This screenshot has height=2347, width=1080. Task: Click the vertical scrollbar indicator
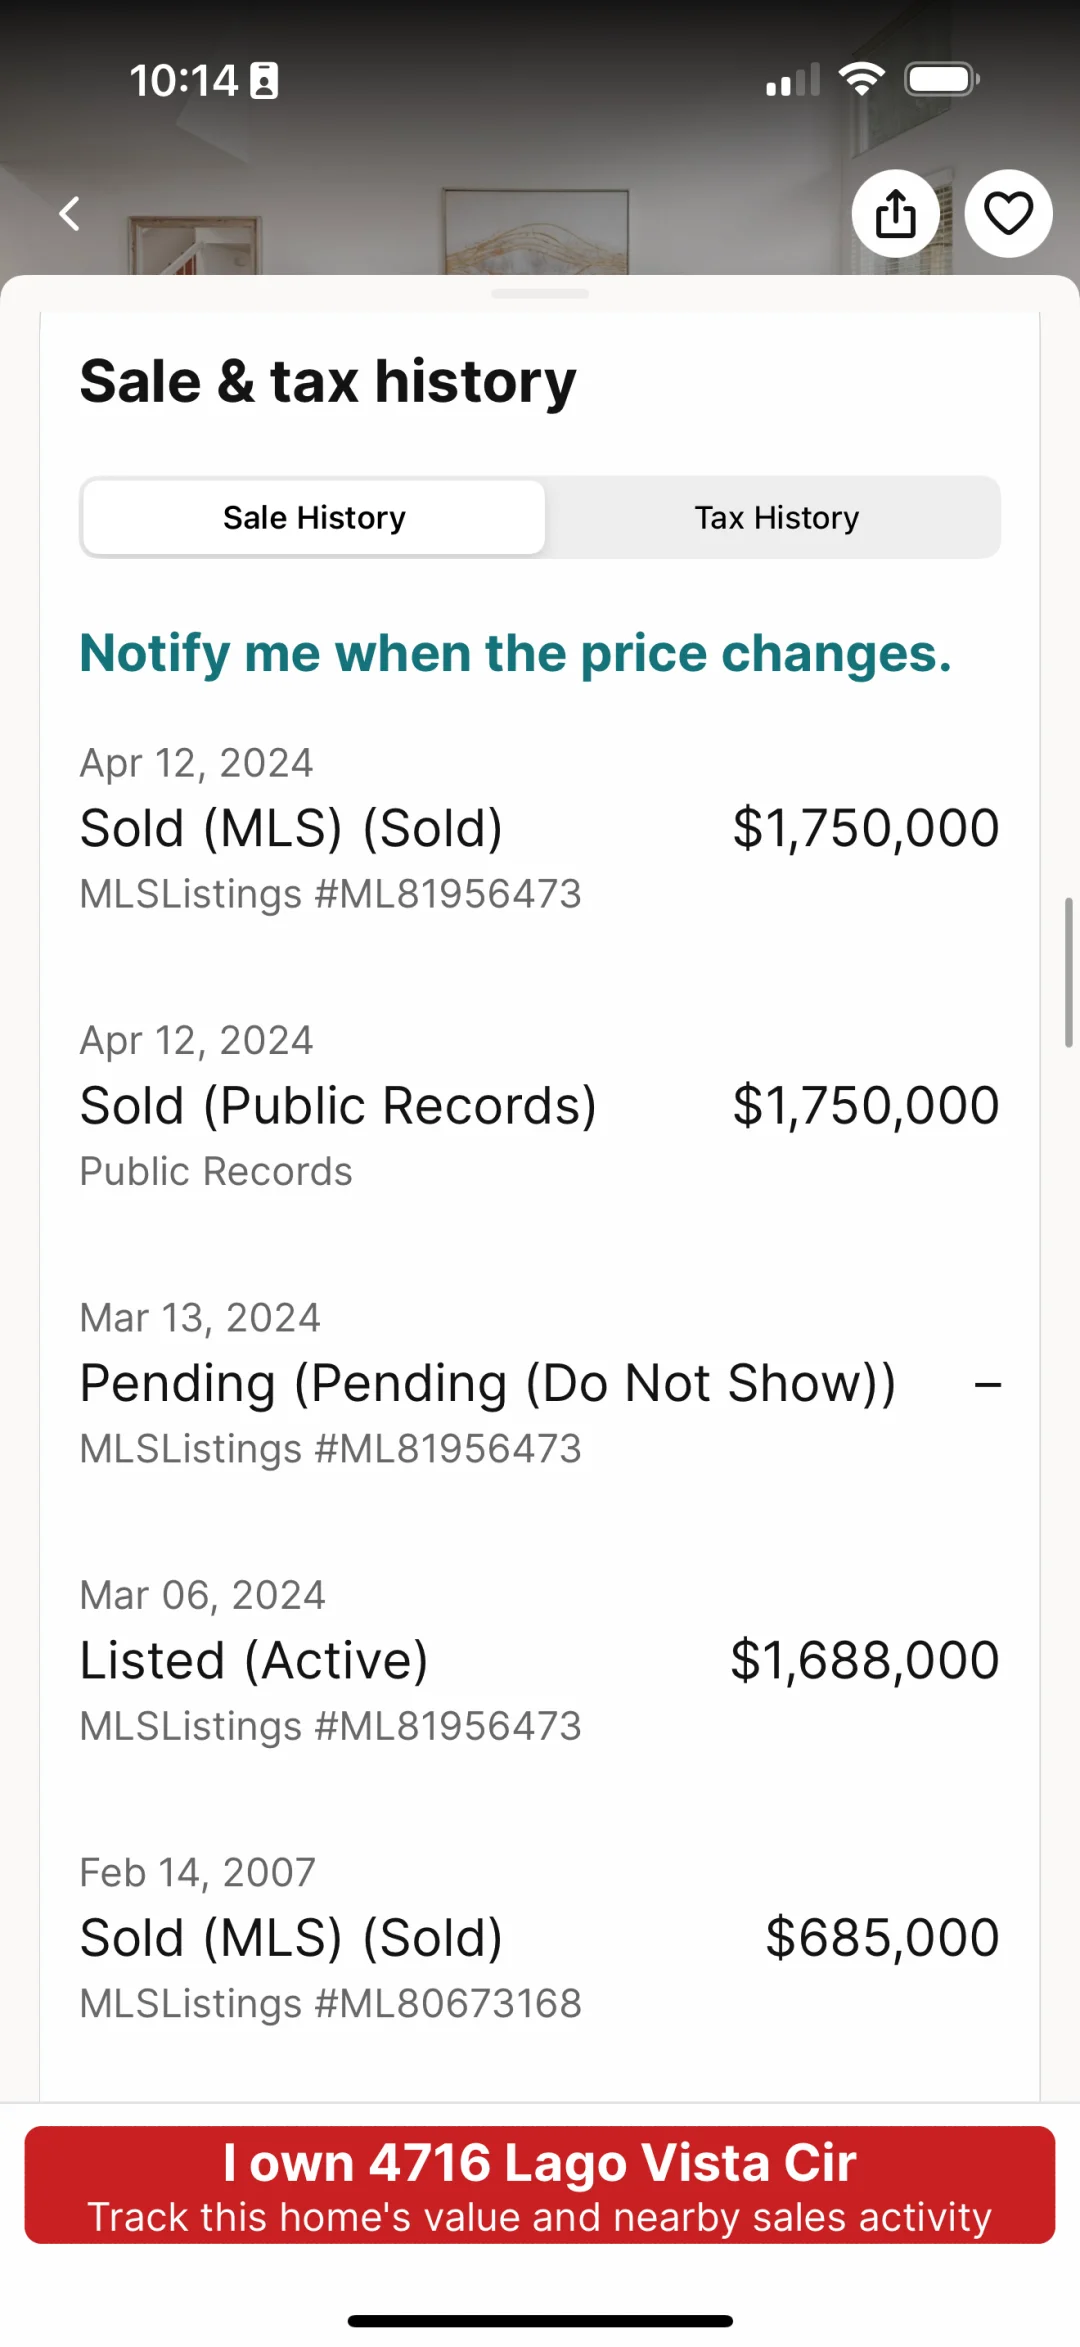point(1068,972)
